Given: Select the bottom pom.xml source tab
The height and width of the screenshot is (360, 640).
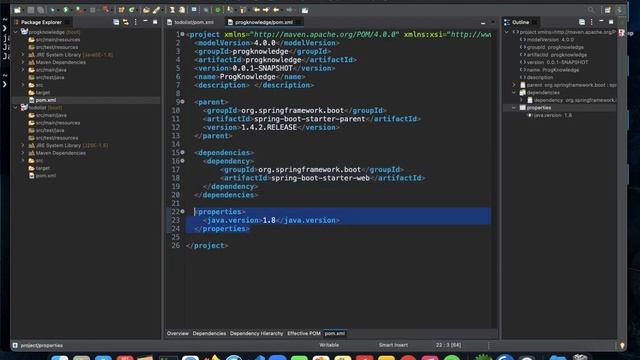Looking at the screenshot, I should [x=335, y=333].
